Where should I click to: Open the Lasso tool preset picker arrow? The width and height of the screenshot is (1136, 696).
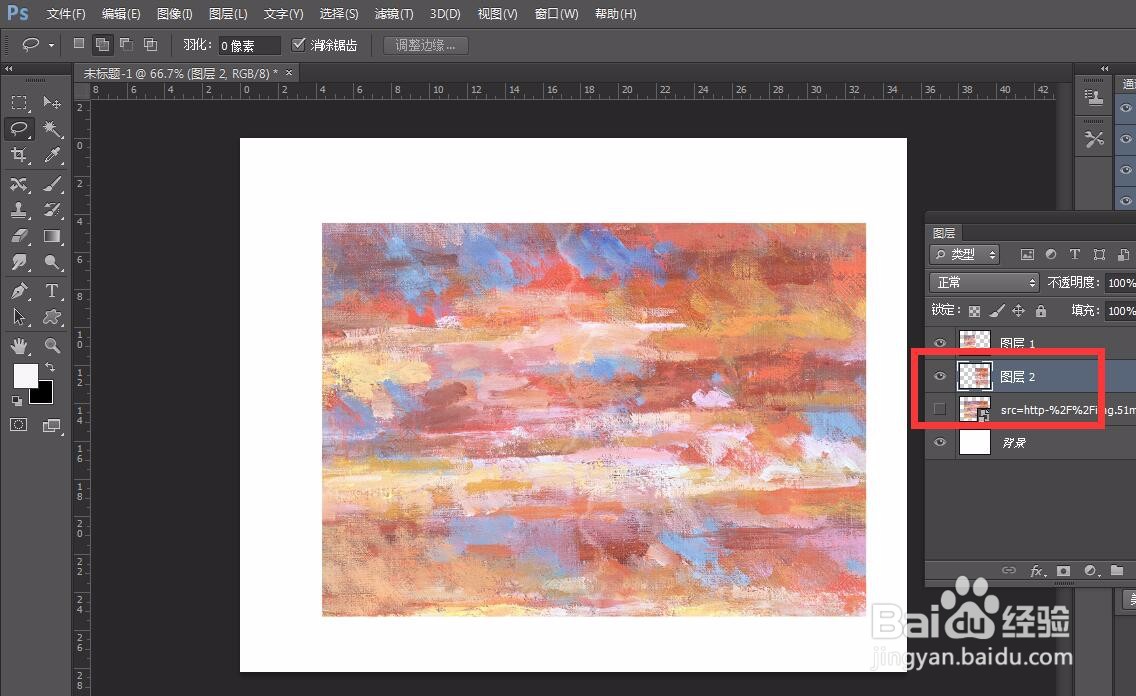pos(51,45)
